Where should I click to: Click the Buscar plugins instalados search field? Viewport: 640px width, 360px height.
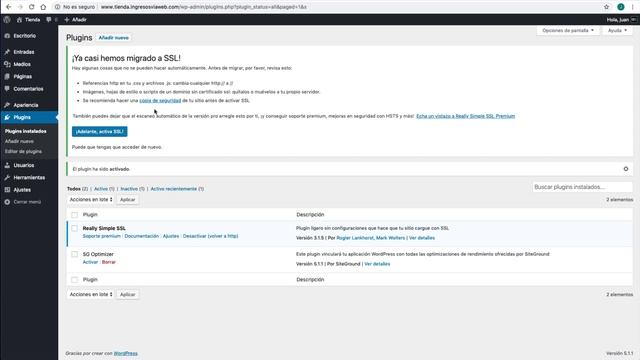582,187
